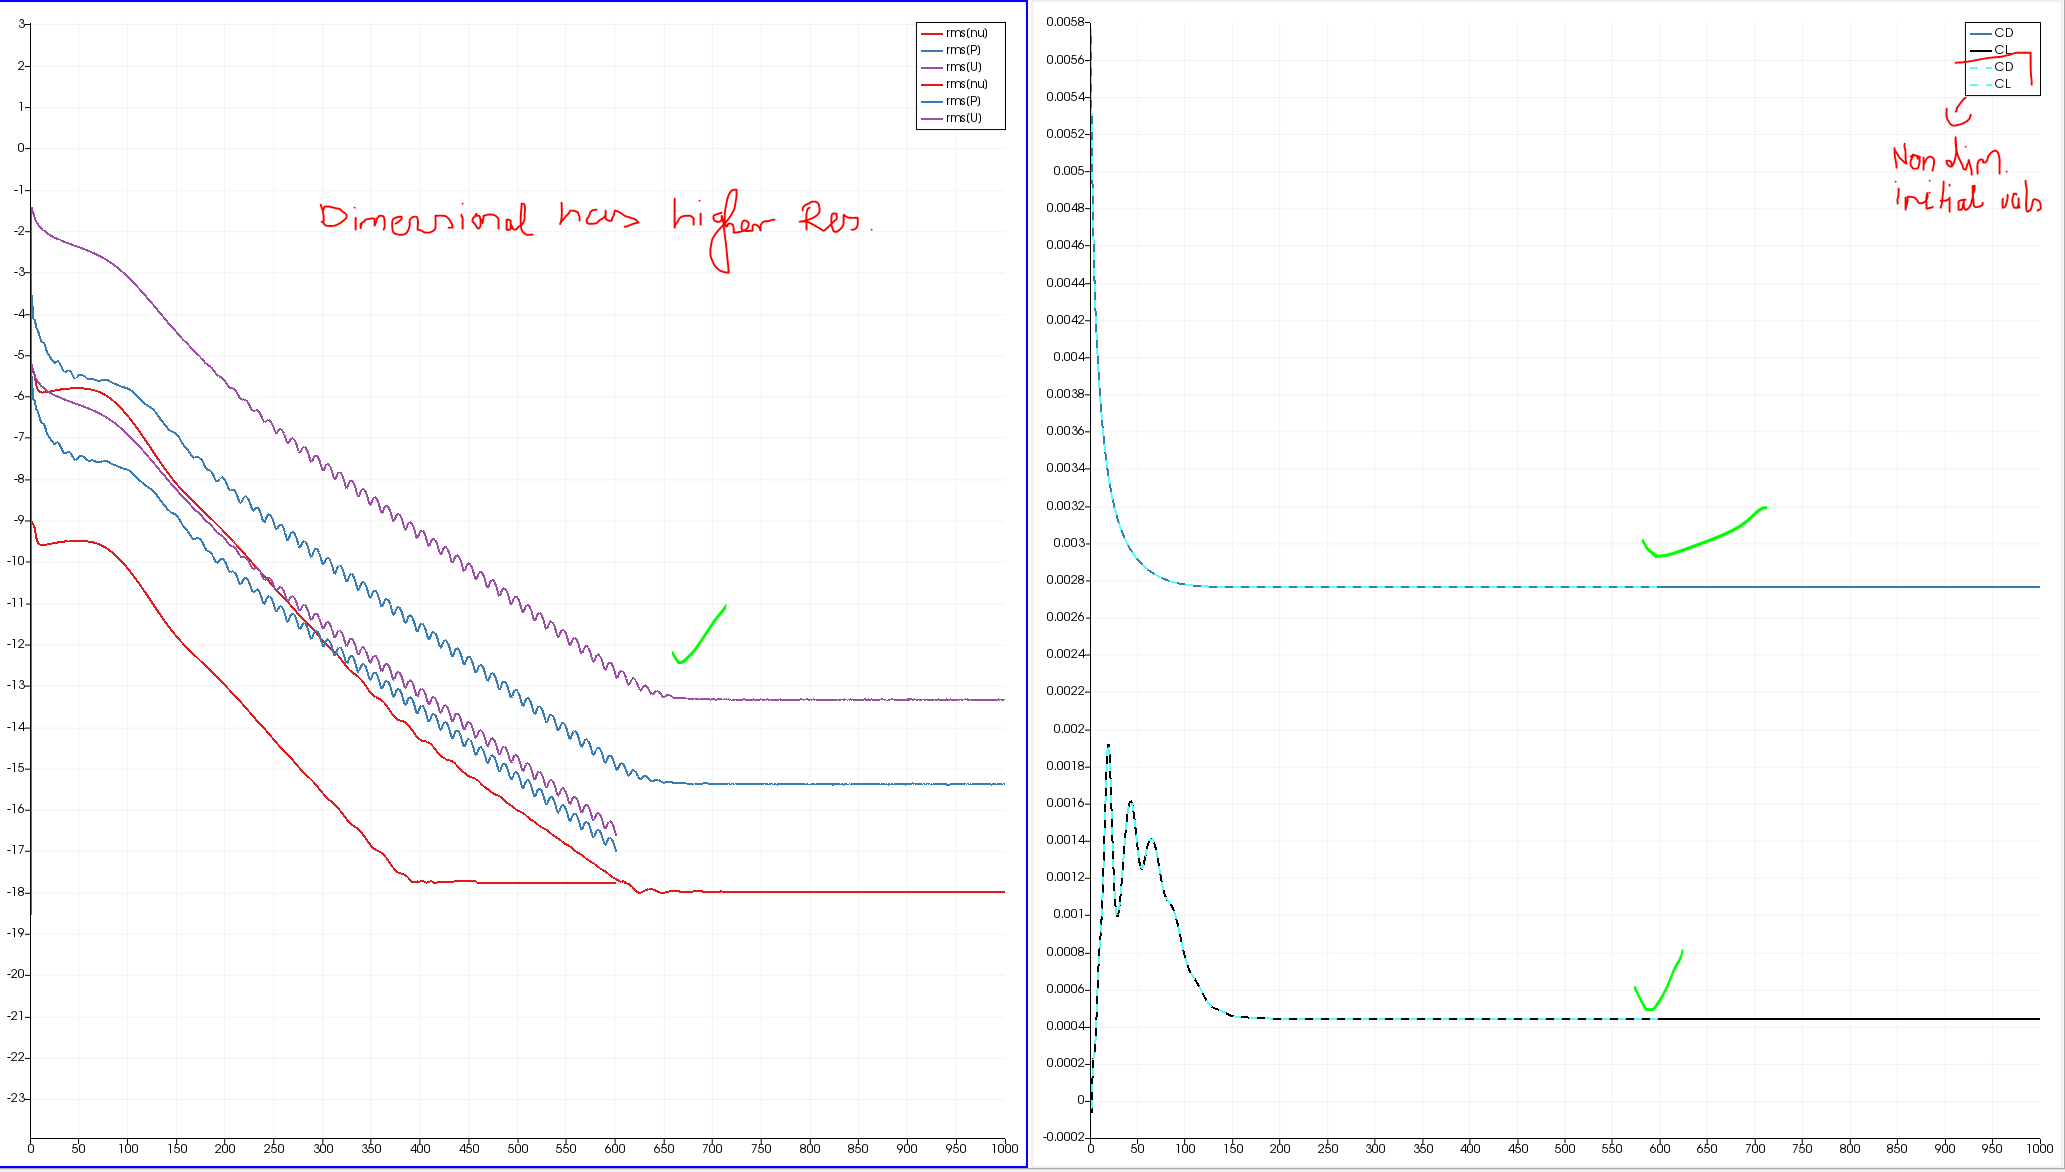Click red swatch of first rms(nu) entry
The height and width of the screenshot is (1172, 2065).
click(931, 33)
